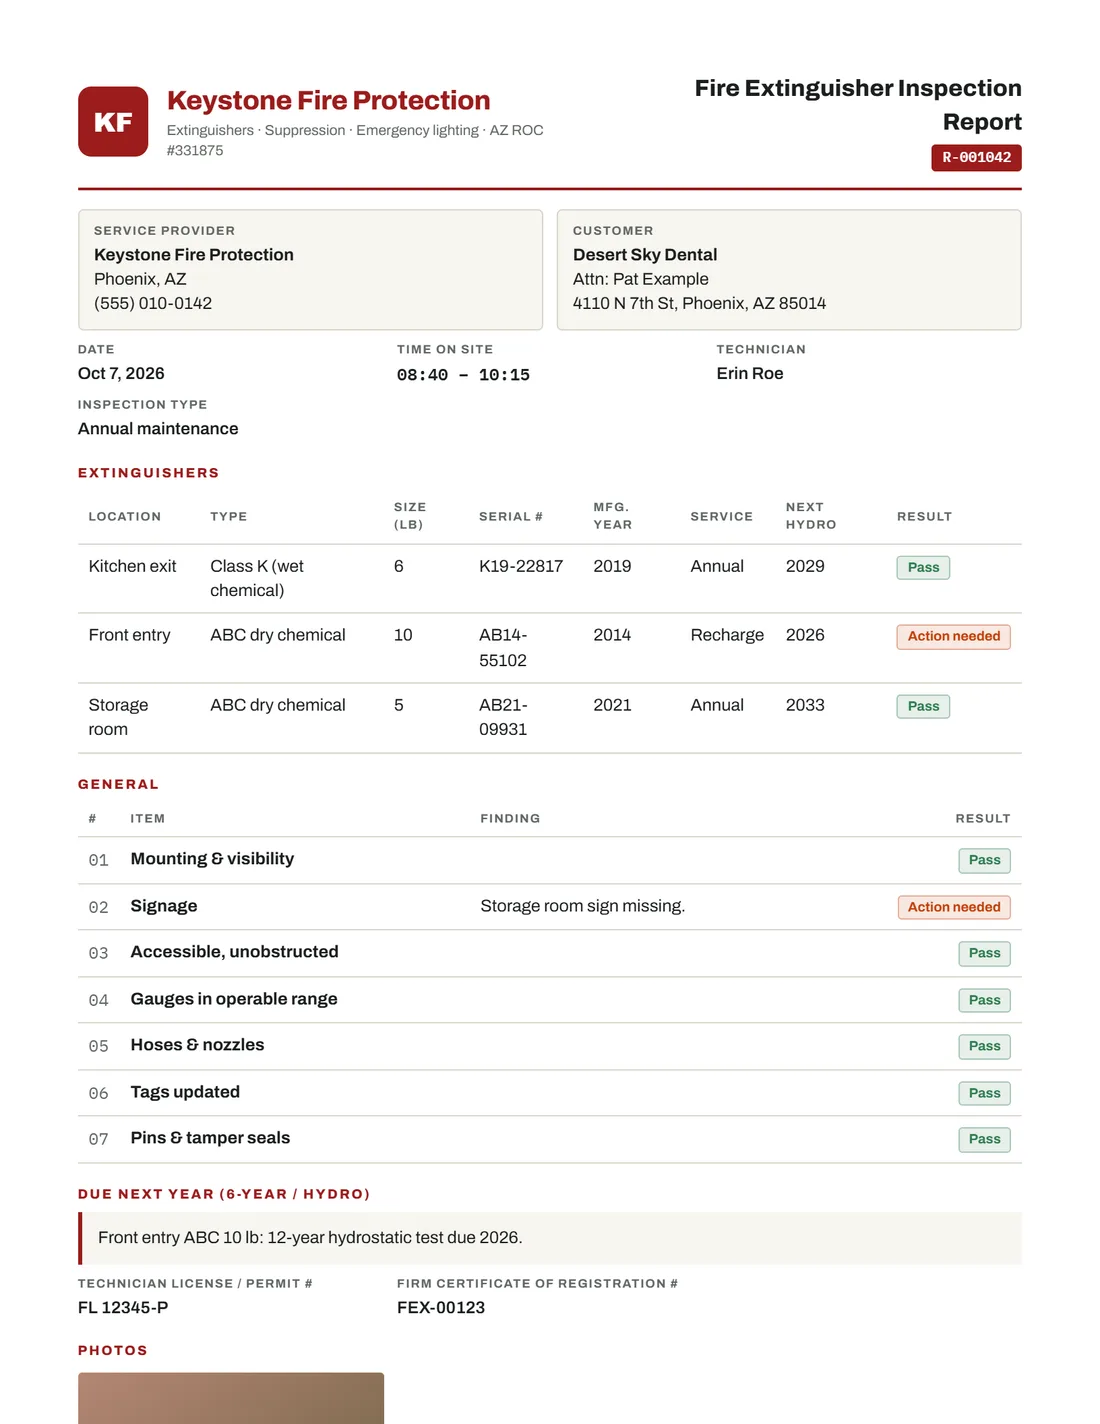Click the Kitchen exit location cell
The image size is (1100, 1424).
pyautogui.click(x=132, y=566)
